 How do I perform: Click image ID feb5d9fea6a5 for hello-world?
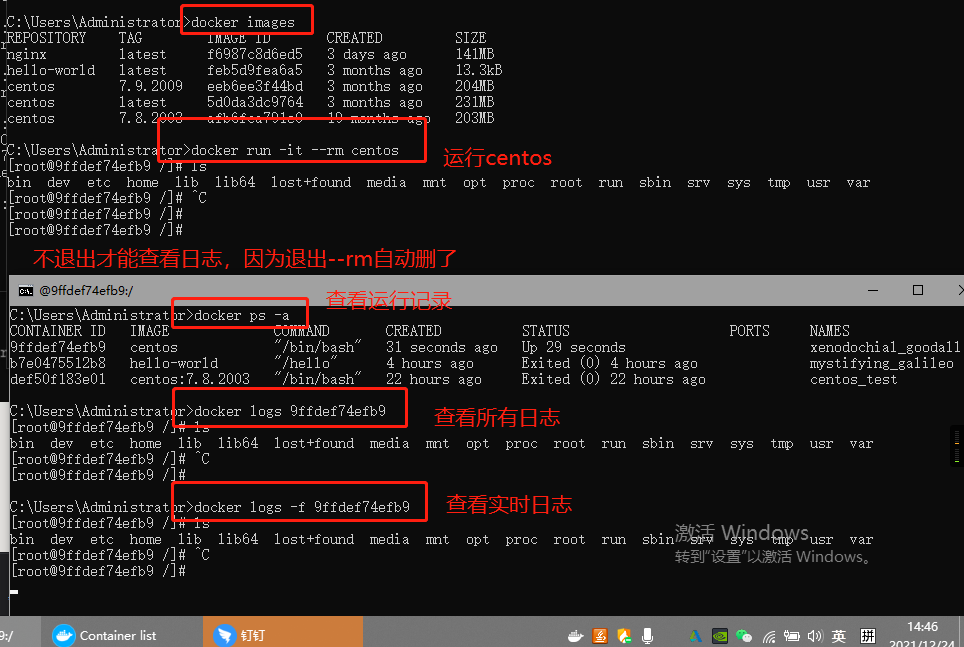[255, 70]
